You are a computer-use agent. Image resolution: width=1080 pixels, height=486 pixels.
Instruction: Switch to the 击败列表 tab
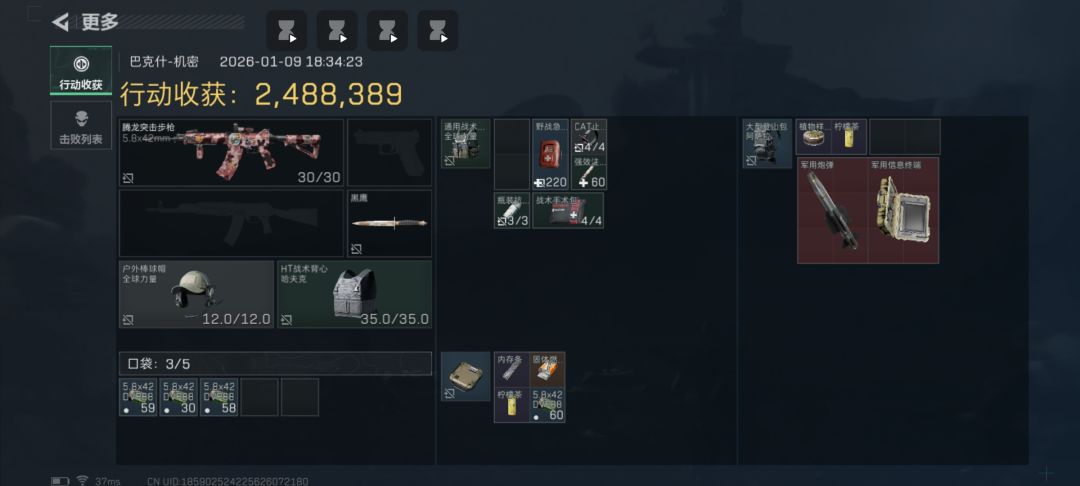point(81,125)
